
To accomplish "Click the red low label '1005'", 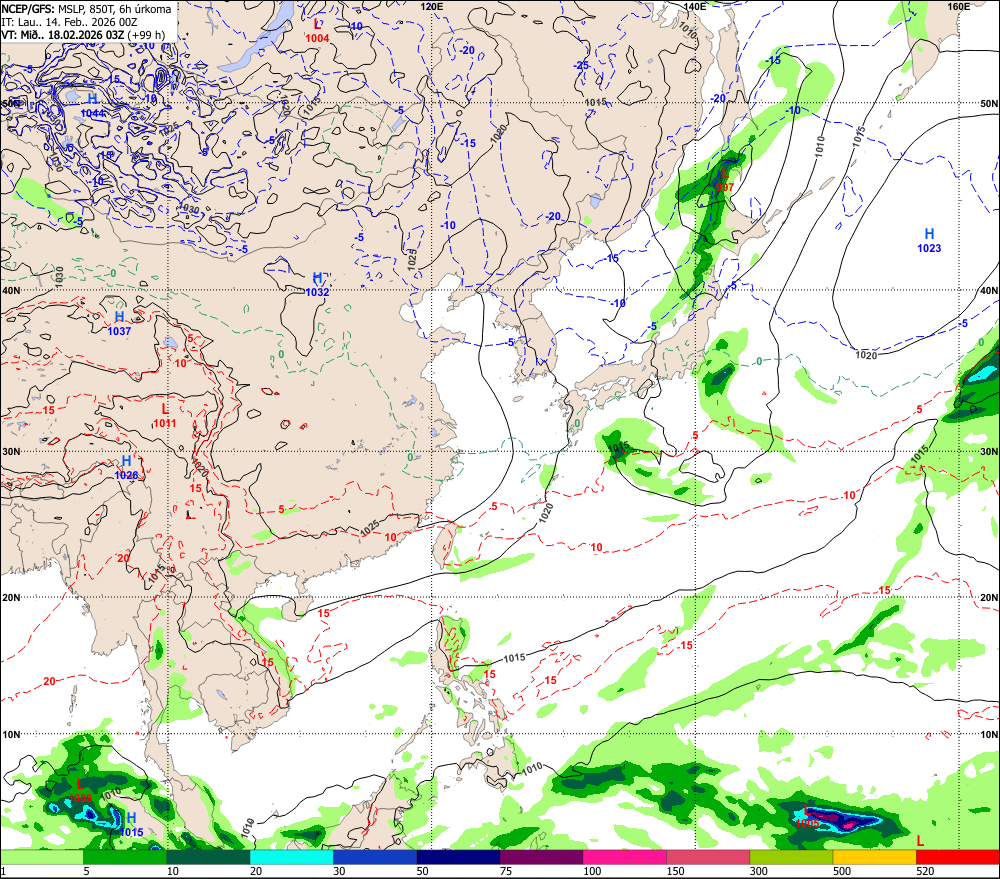I will point(807,824).
